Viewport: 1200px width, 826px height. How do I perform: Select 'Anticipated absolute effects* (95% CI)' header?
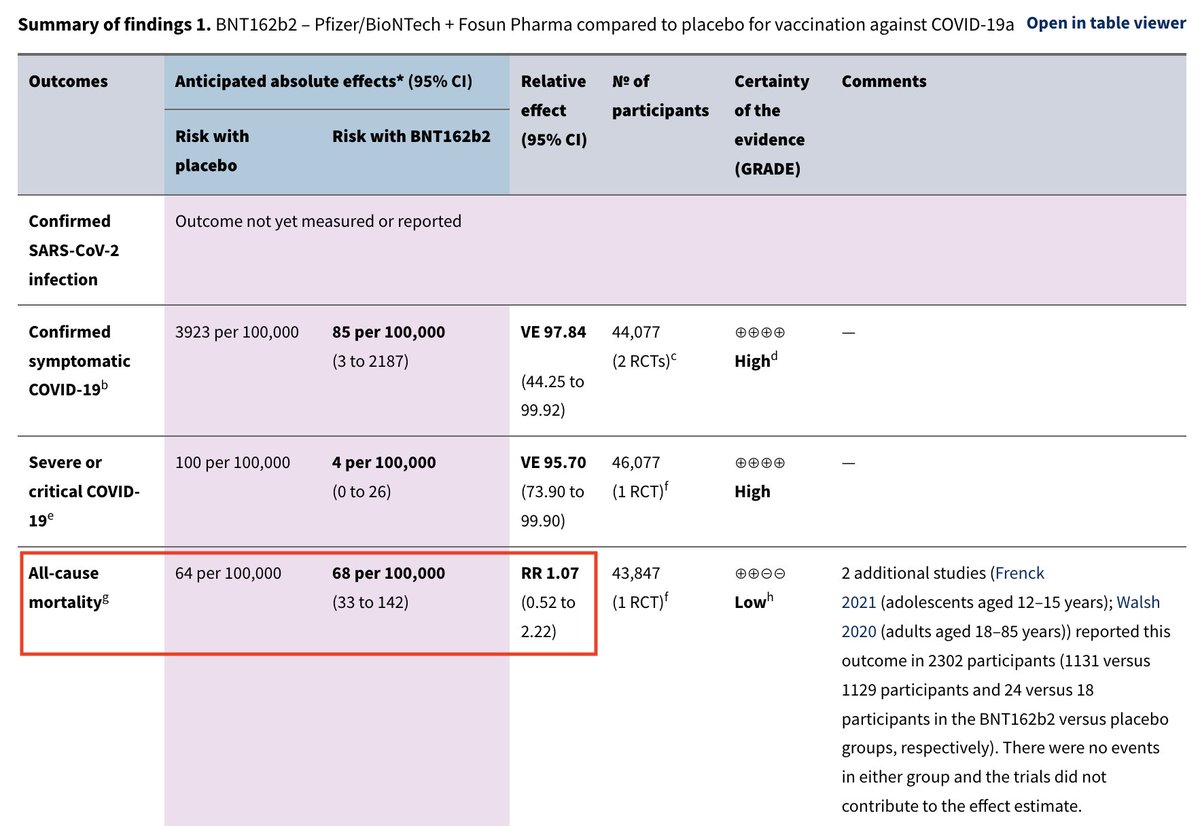[323, 82]
